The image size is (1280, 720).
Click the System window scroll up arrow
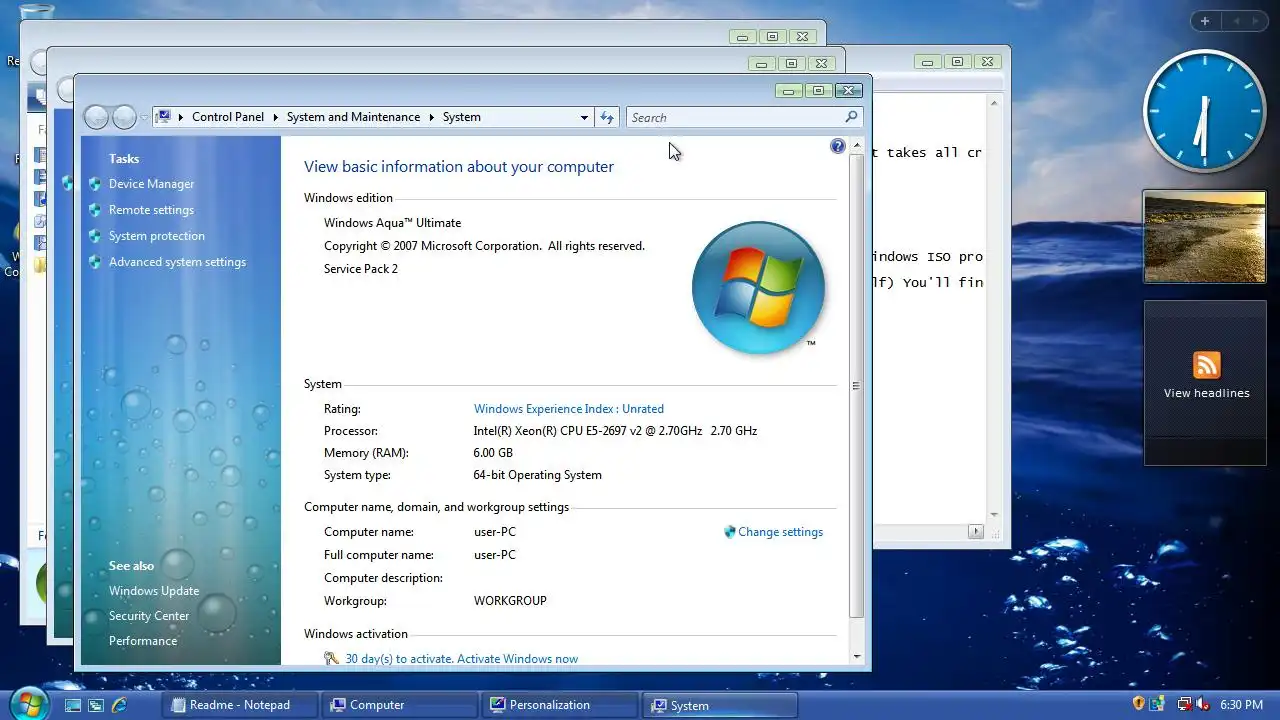pyautogui.click(x=856, y=146)
